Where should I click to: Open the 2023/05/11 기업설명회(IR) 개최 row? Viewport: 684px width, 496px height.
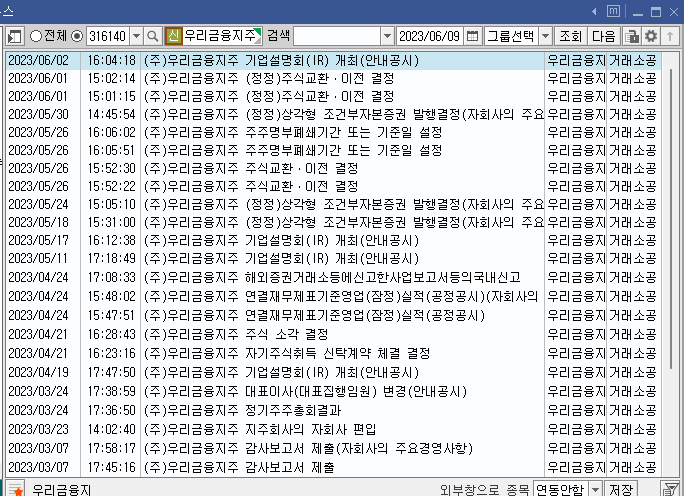point(333,259)
